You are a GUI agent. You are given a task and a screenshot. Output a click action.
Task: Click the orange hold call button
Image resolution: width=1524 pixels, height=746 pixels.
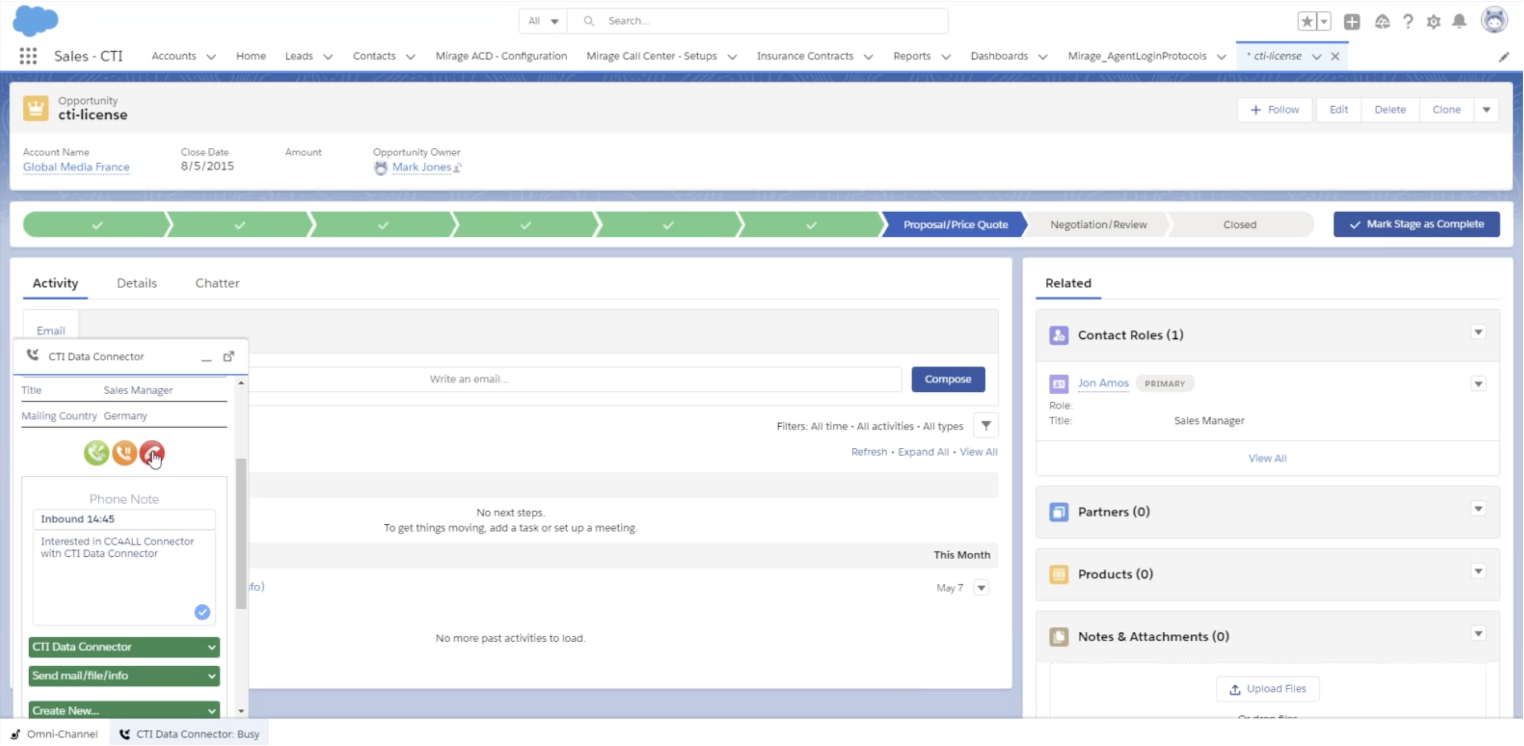[124, 454]
